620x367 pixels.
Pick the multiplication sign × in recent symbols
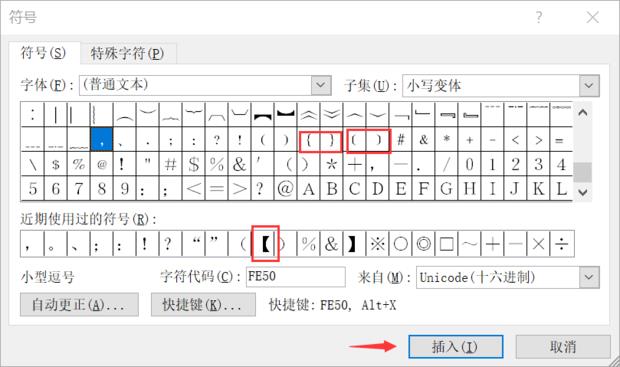538,244
